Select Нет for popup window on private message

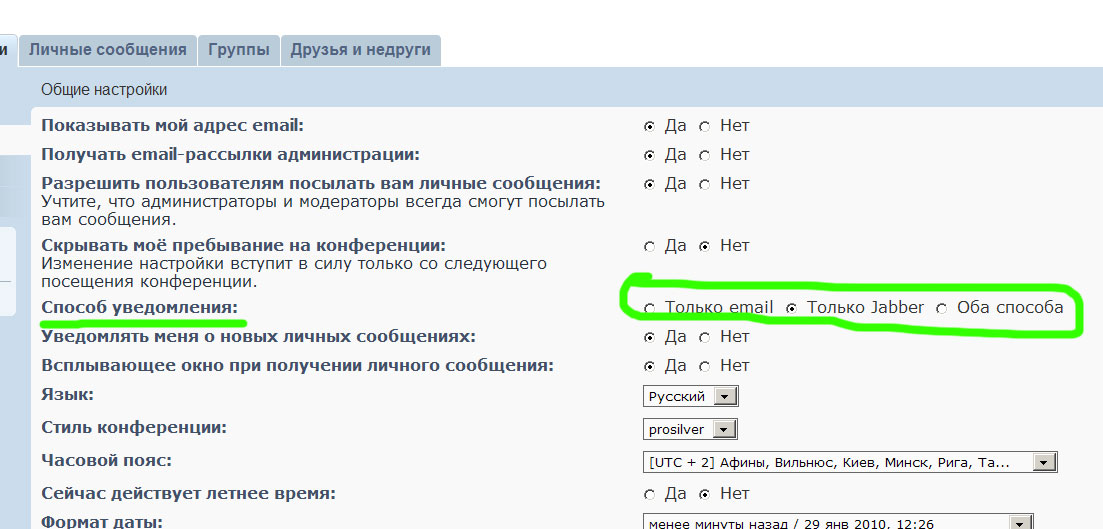point(705,367)
